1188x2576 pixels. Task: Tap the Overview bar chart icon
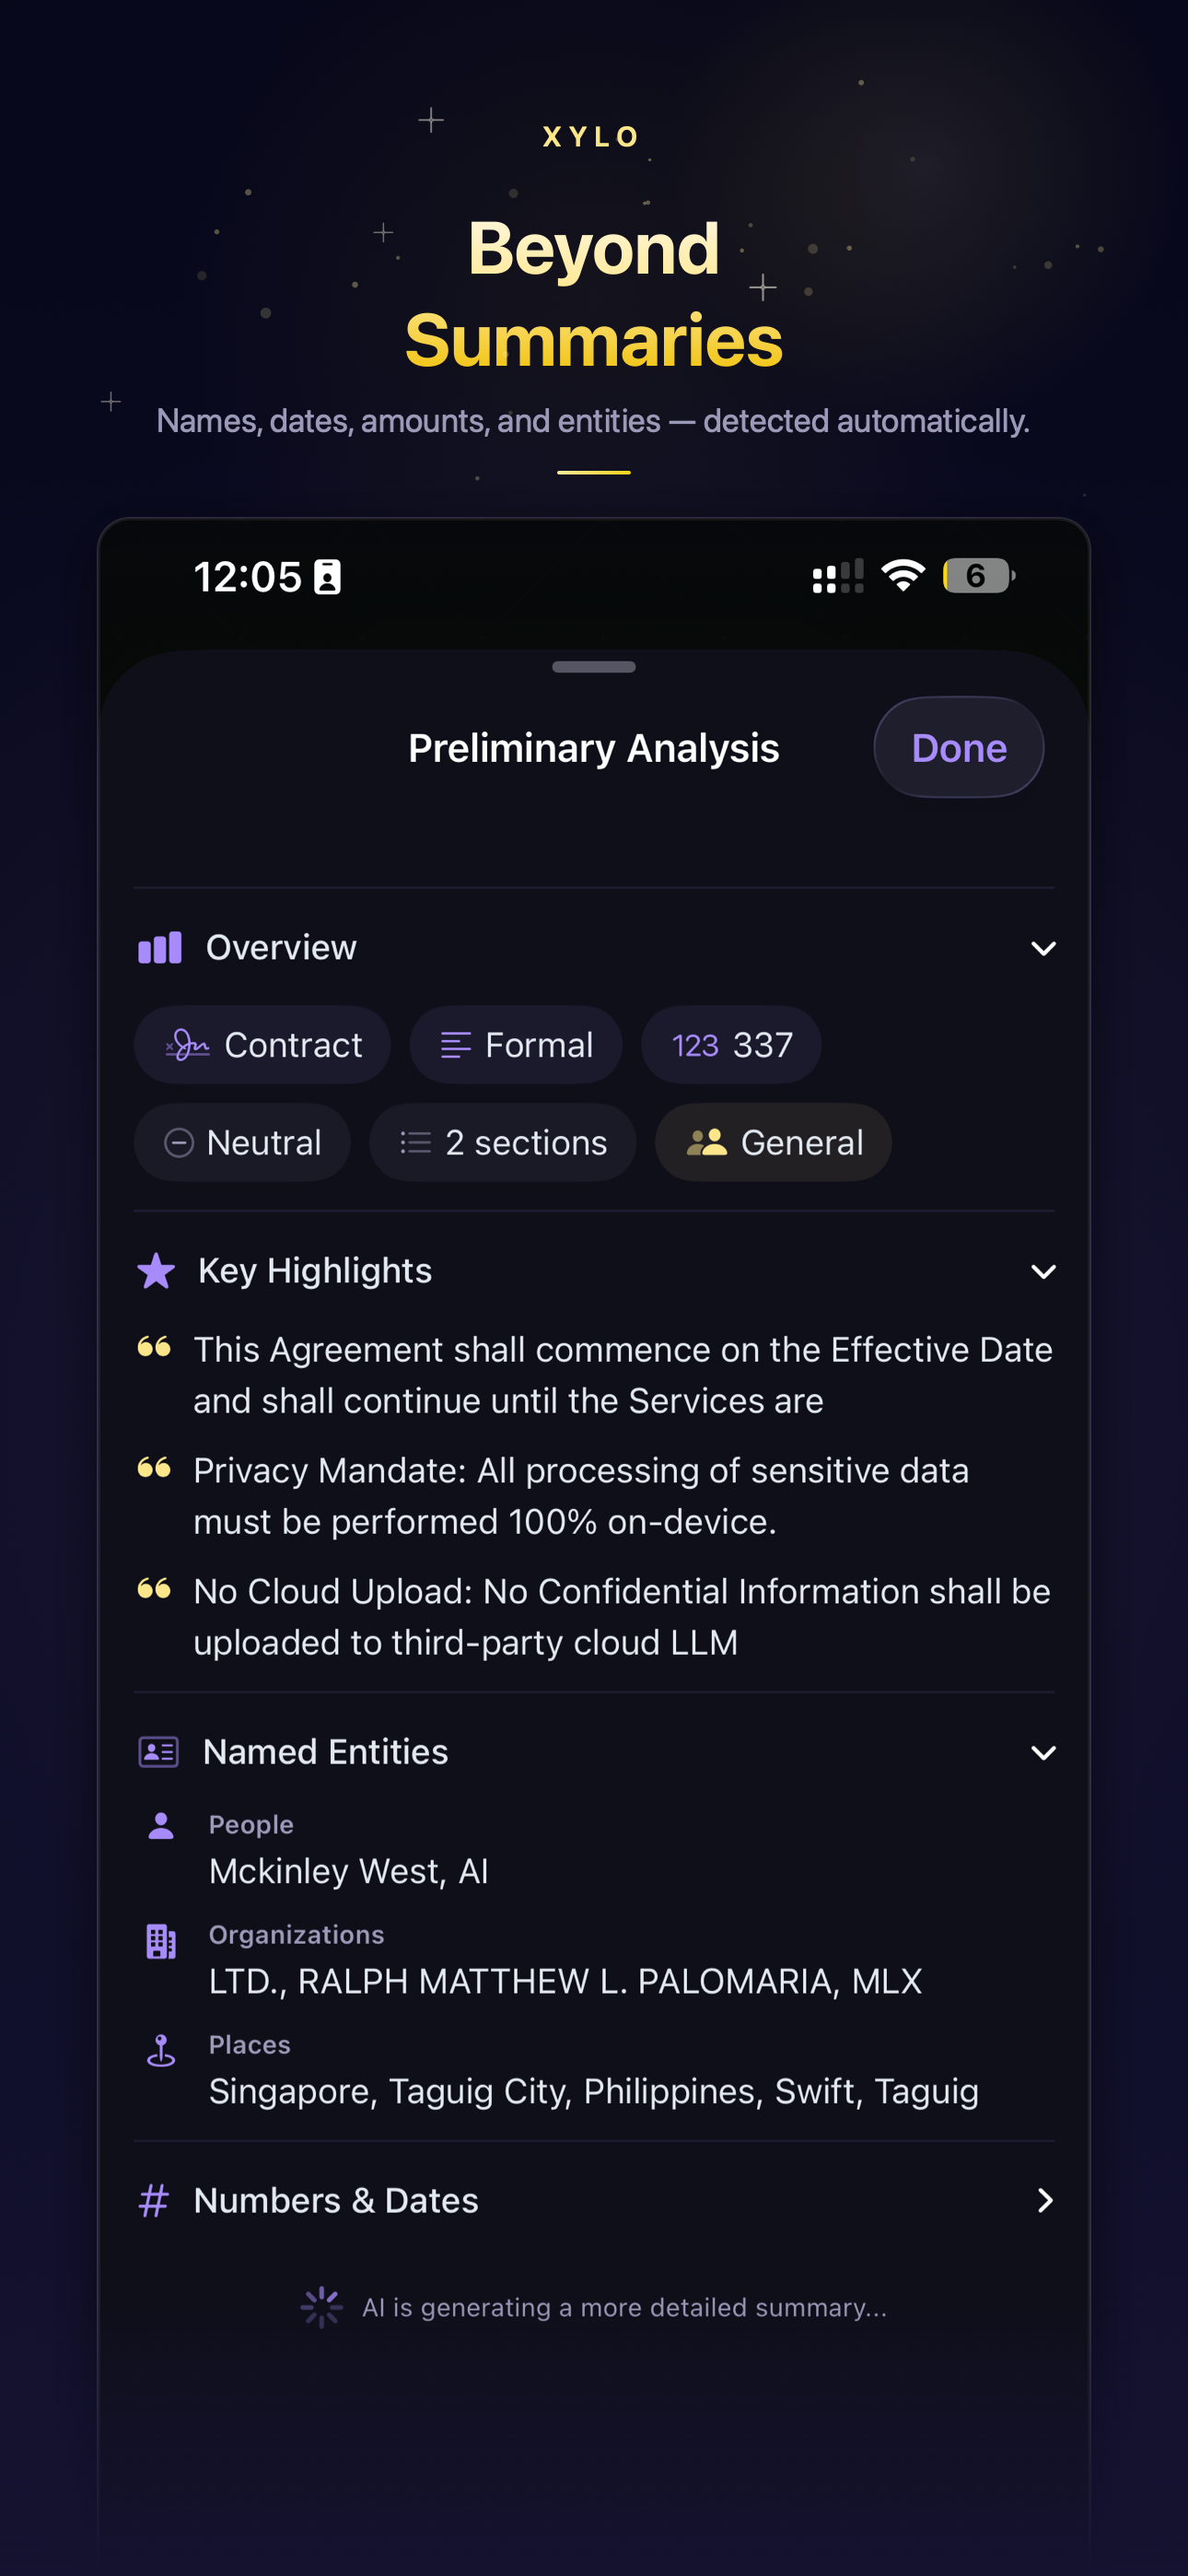(x=160, y=948)
